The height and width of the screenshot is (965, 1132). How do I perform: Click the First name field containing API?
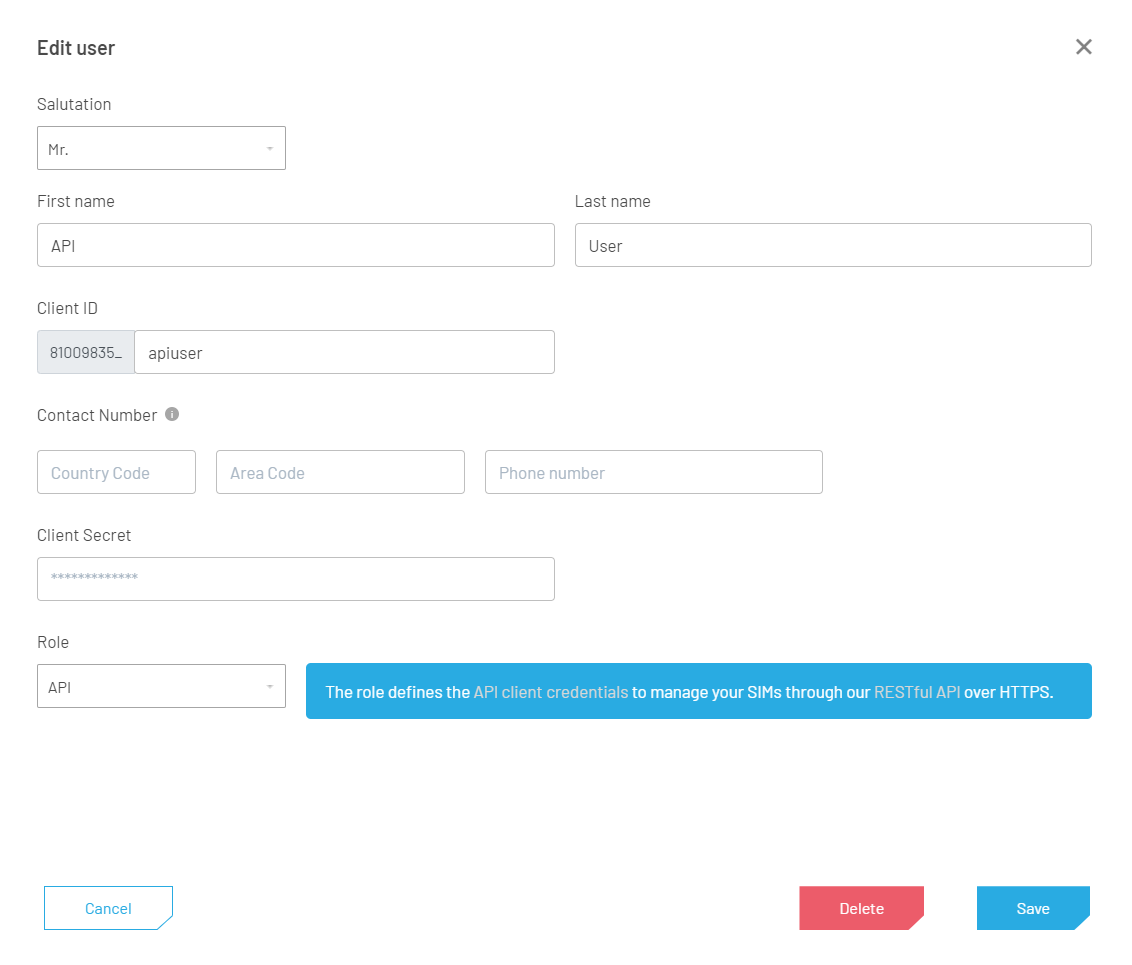click(295, 245)
